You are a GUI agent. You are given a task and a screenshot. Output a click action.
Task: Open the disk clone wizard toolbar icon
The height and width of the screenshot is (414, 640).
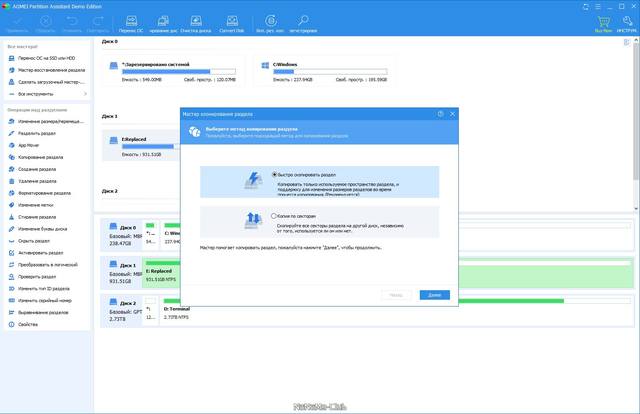pyautogui.click(x=163, y=24)
